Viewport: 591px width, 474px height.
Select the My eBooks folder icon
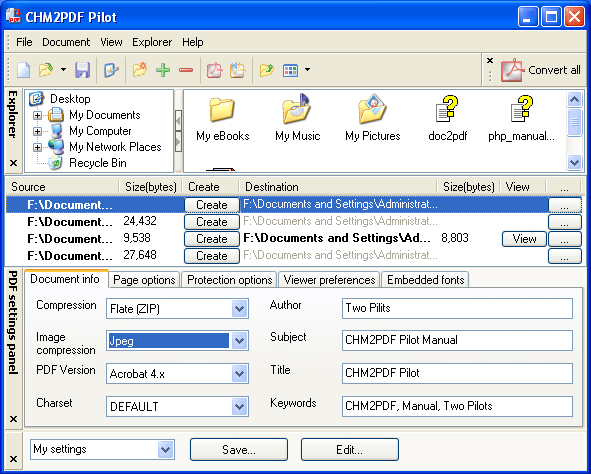point(222,110)
